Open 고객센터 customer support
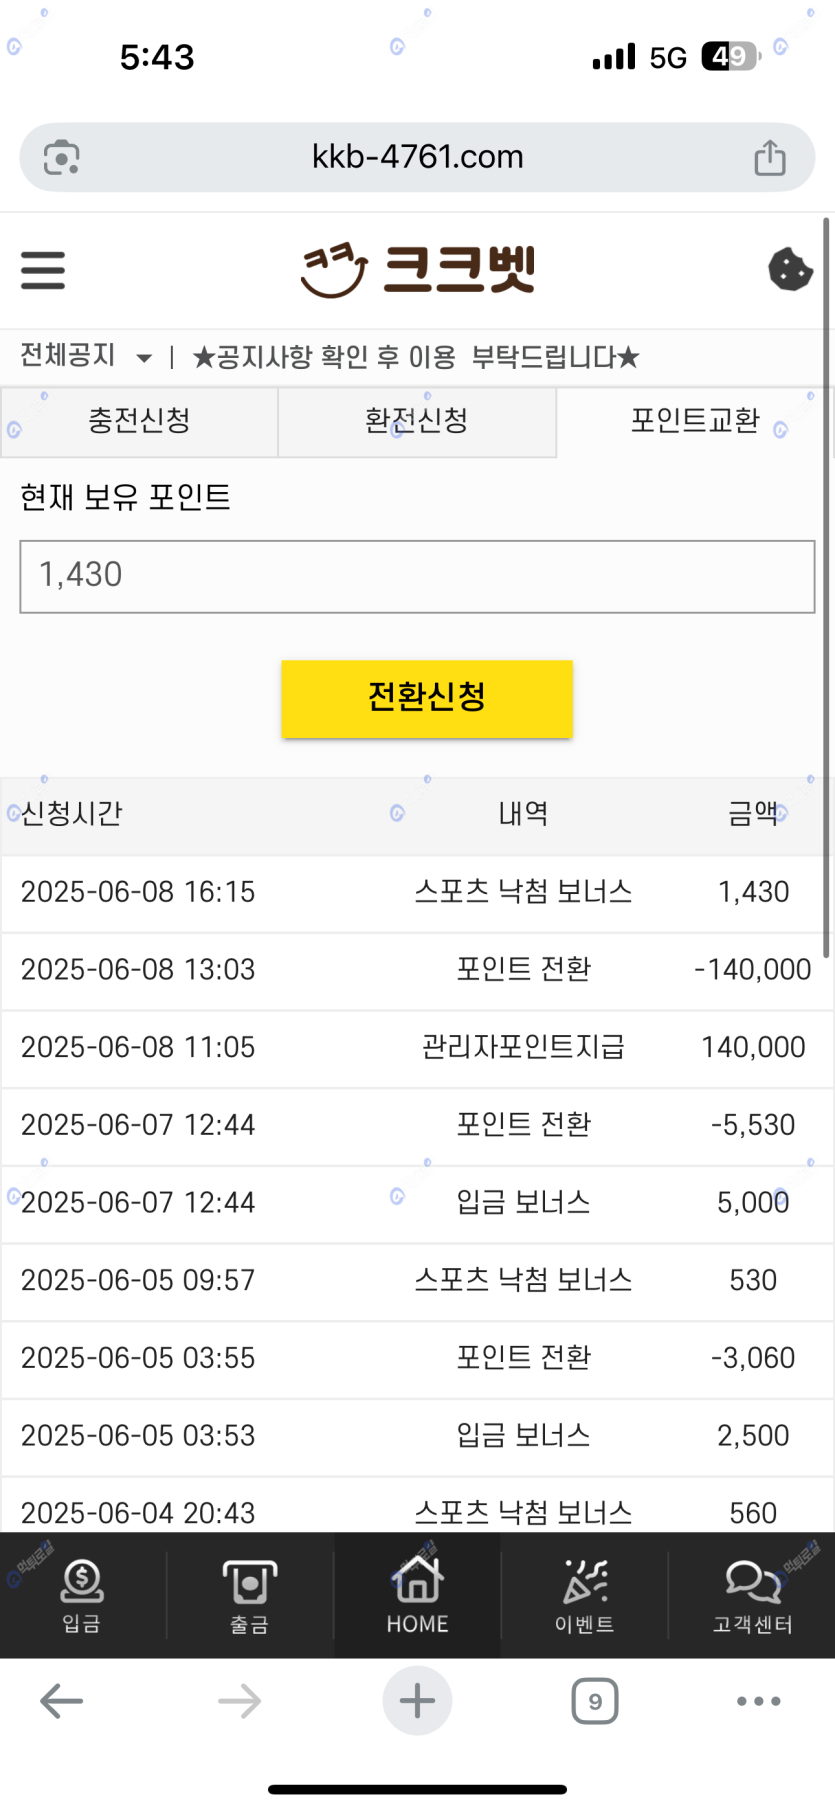Image resolution: width=835 pixels, height=1810 pixels. tap(752, 1595)
